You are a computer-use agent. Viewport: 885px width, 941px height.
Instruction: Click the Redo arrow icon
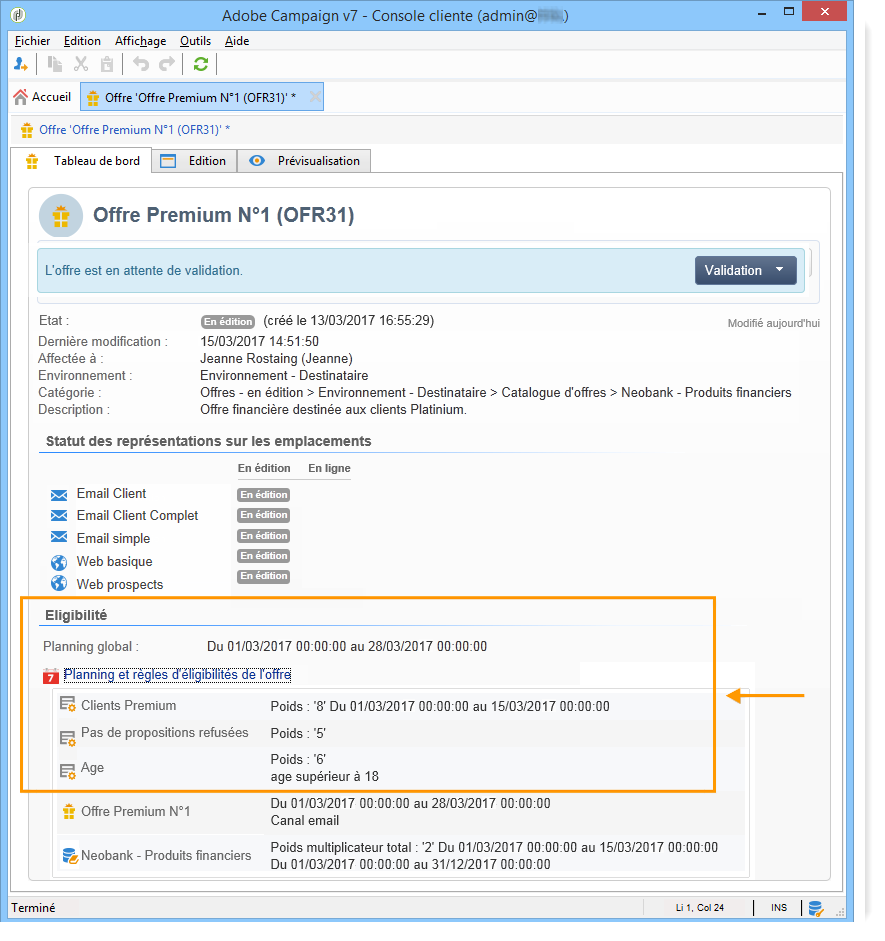[167, 64]
